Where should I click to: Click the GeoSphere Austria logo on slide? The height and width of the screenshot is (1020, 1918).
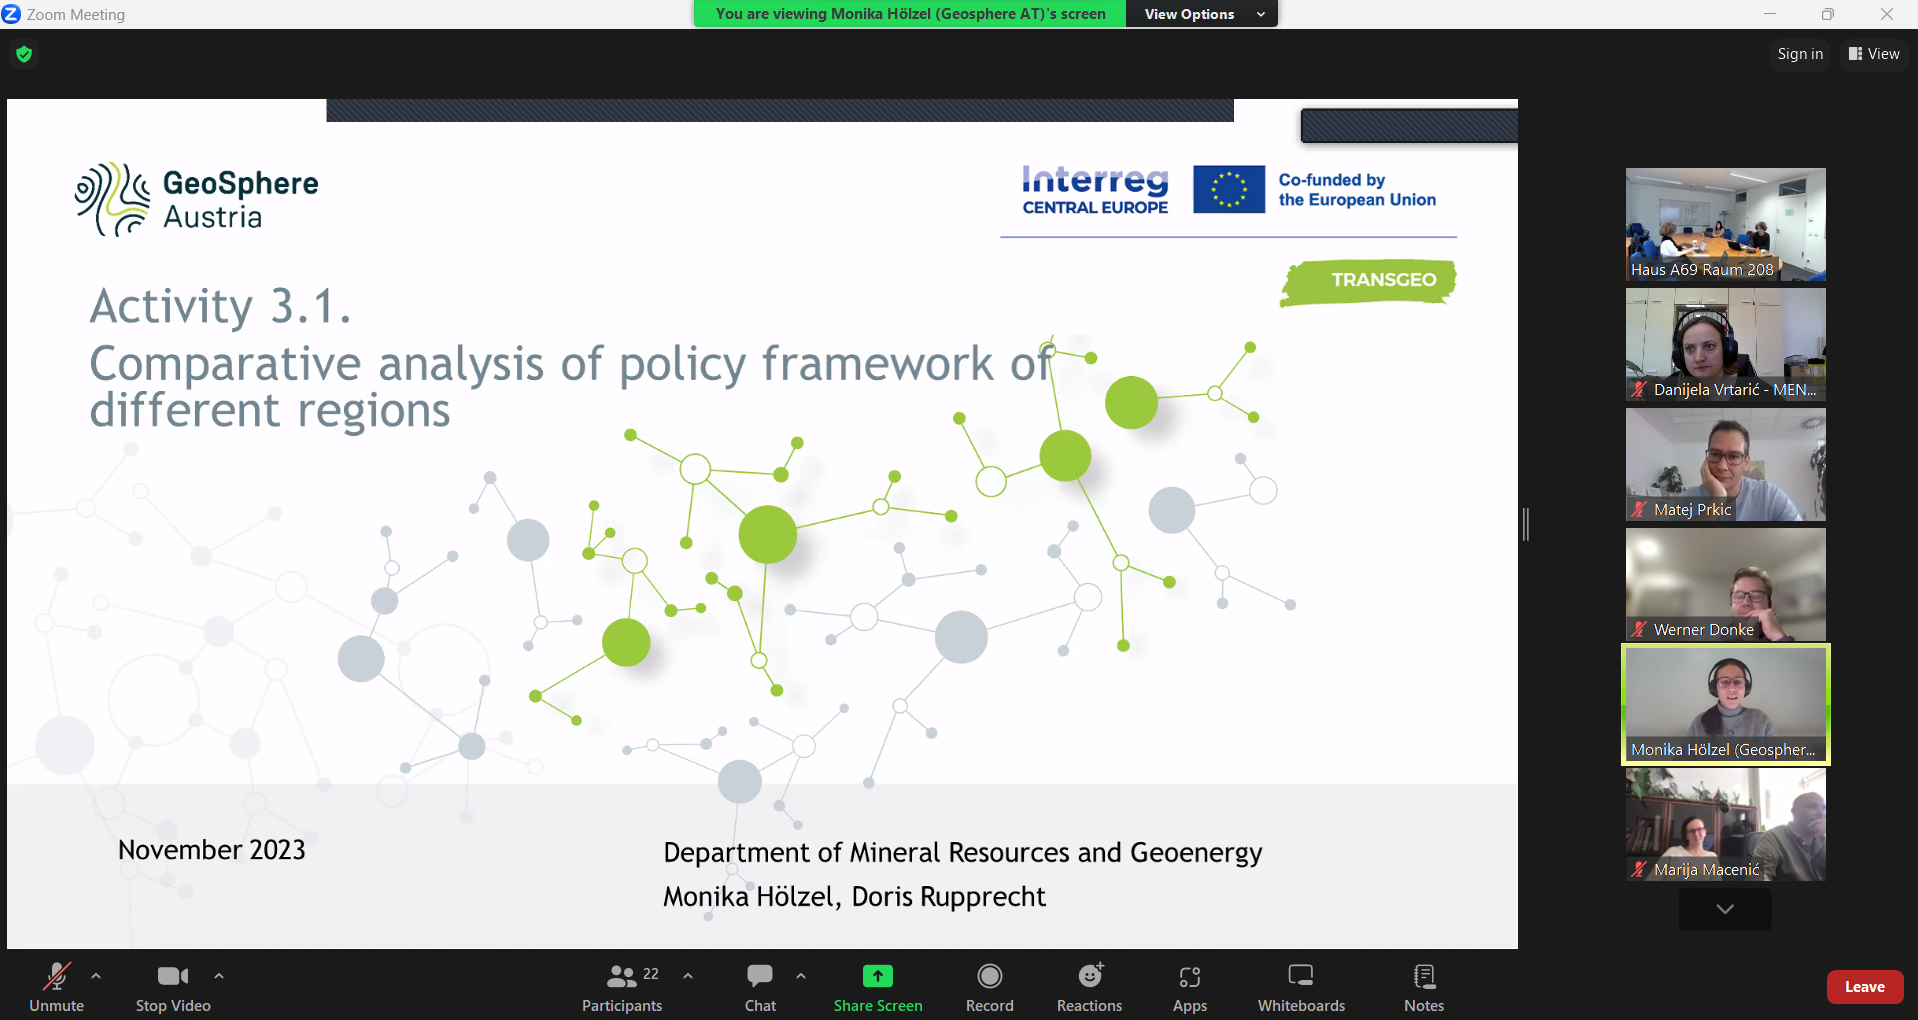tap(196, 199)
